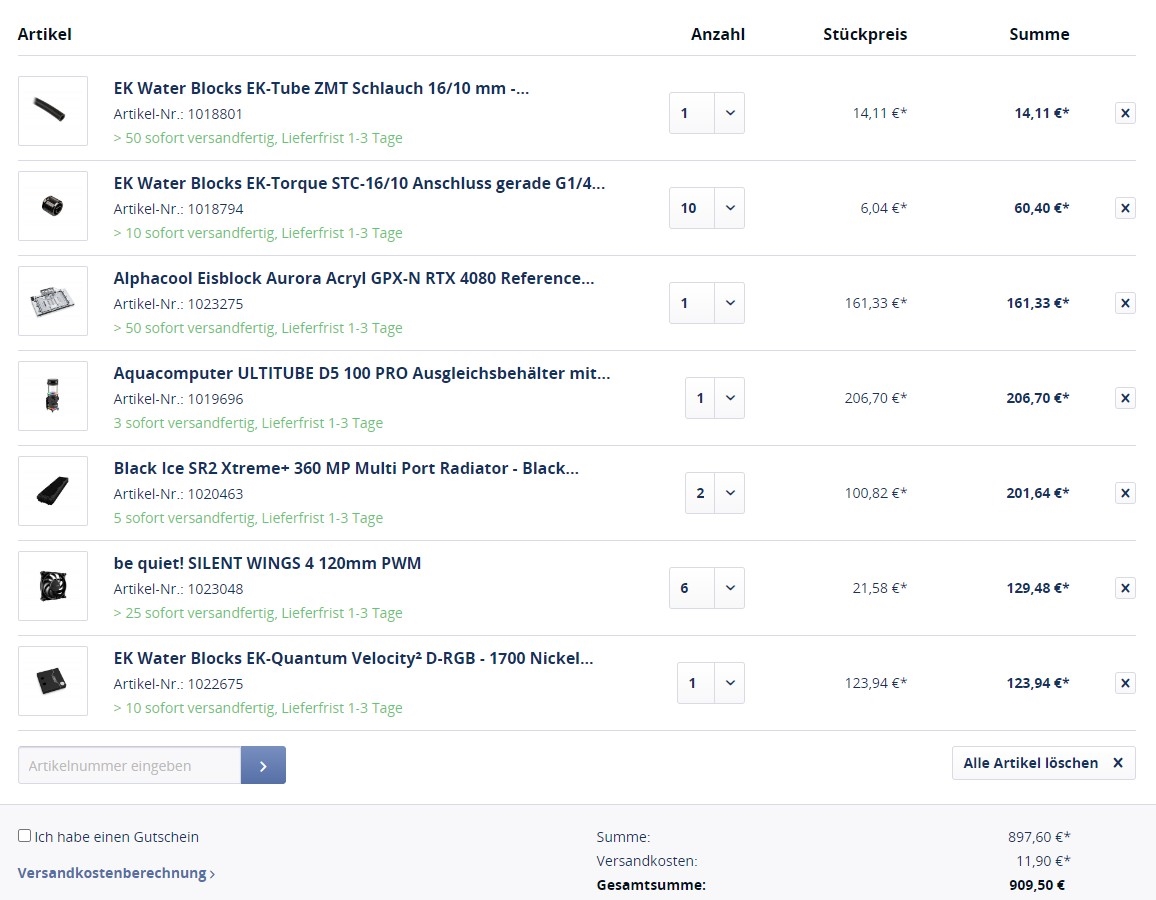Click Artikel-Nr.: 1018801 text
Image resolution: width=1156 pixels, height=900 pixels.
click(x=178, y=114)
